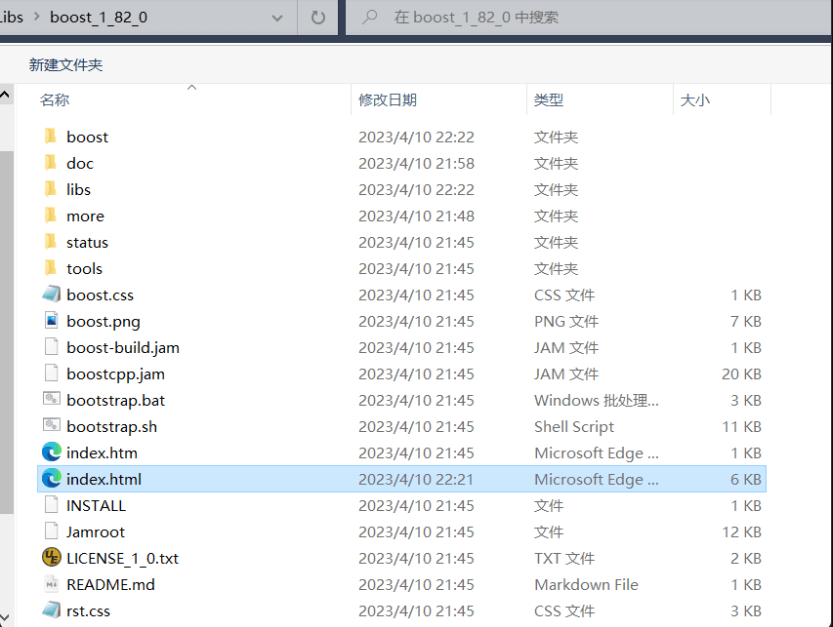The width and height of the screenshot is (833, 627).
Task: Select the file name index.htm
Action: pos(101,453)
